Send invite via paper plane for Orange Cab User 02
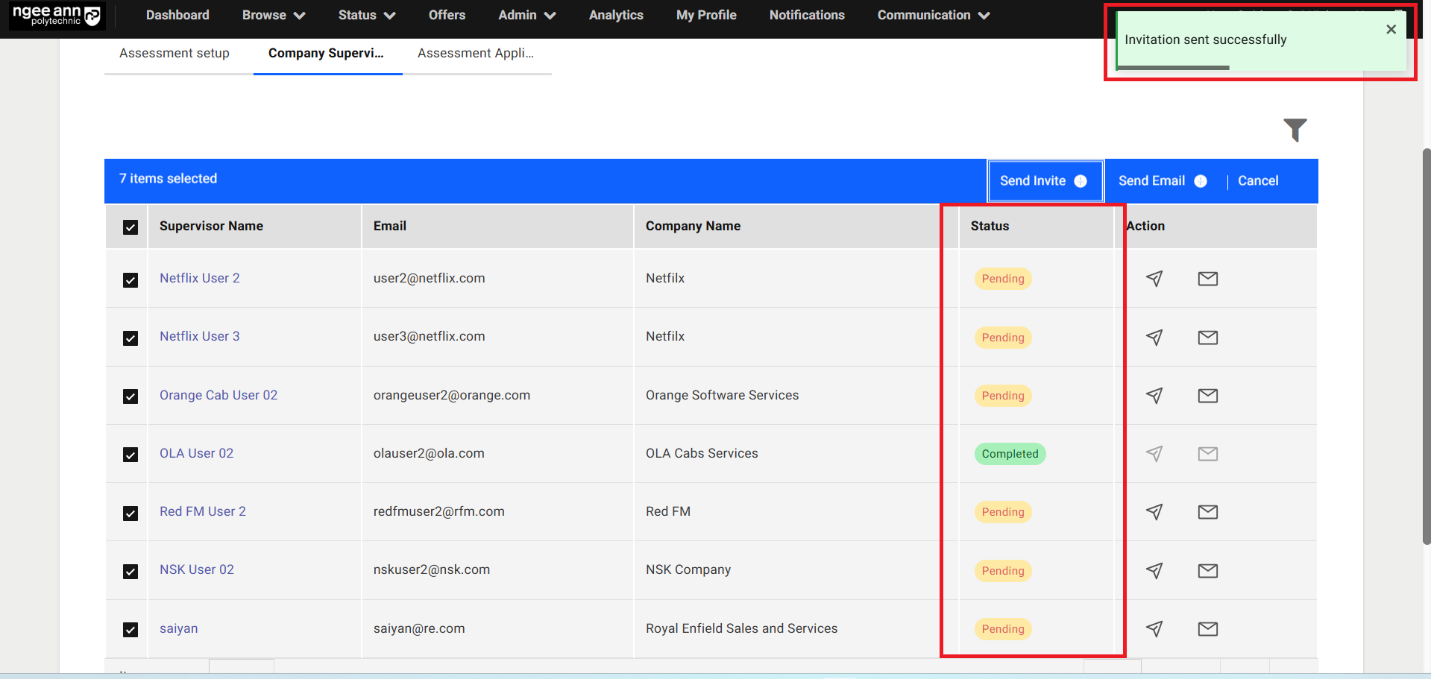 1154,396
